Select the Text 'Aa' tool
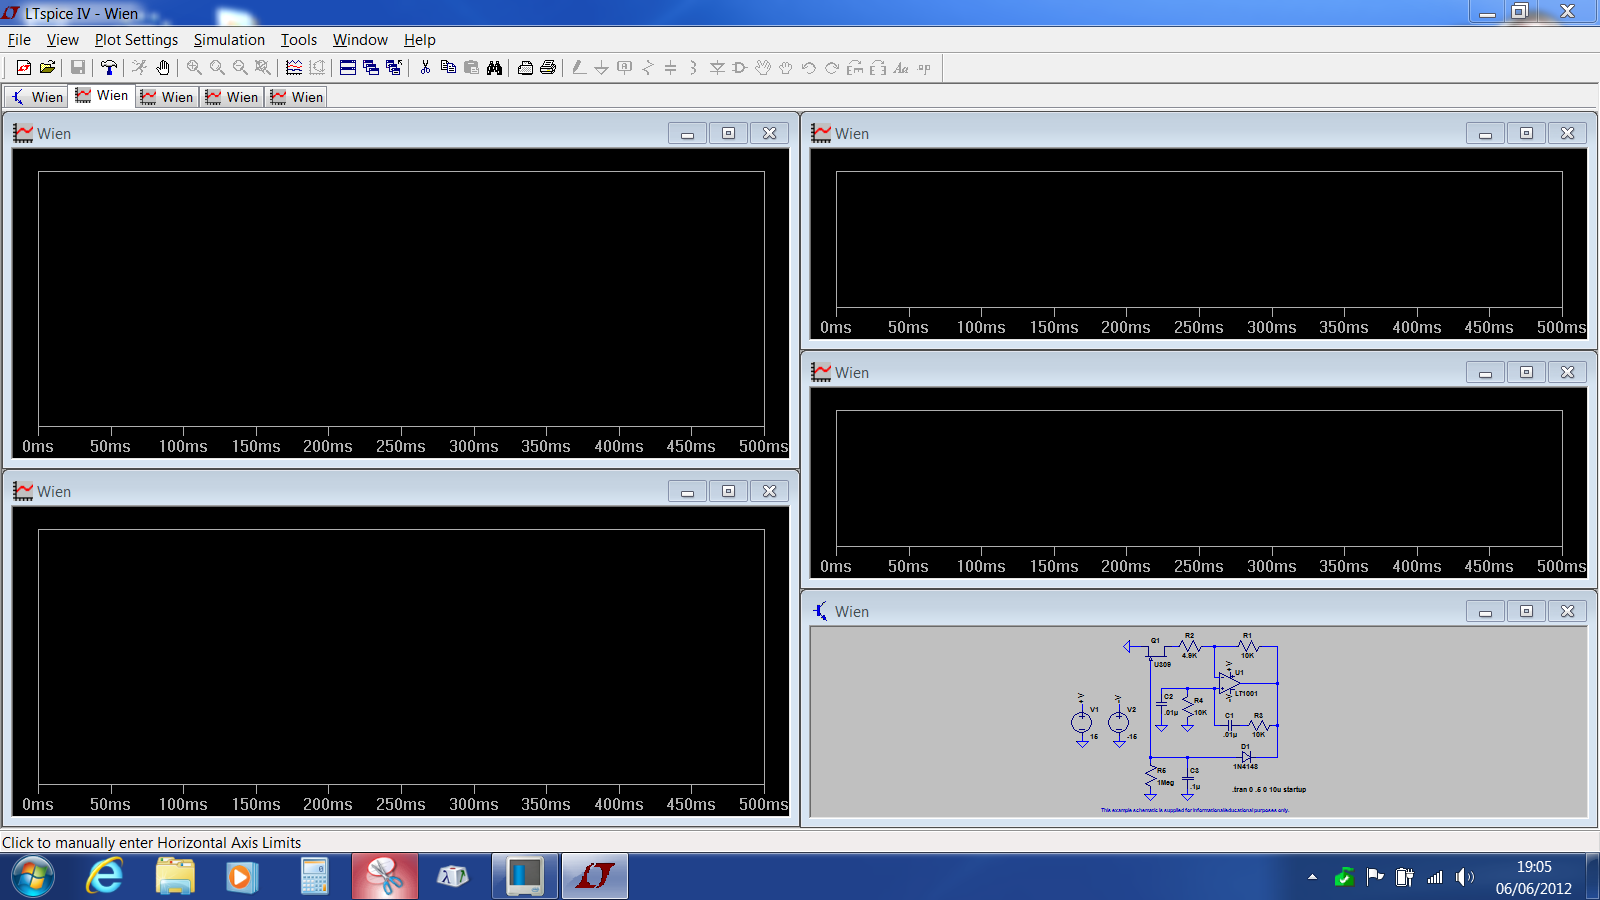 tap(901, 68)
